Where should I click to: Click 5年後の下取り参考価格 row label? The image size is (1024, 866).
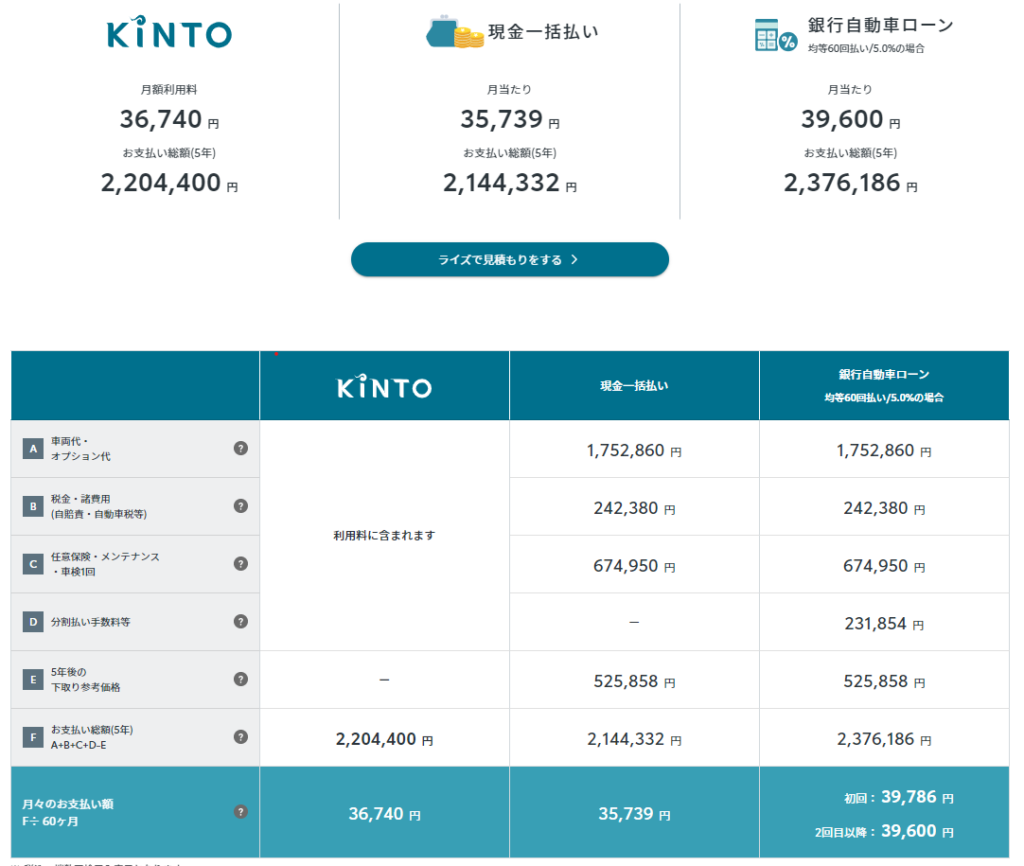click(86, 679)
